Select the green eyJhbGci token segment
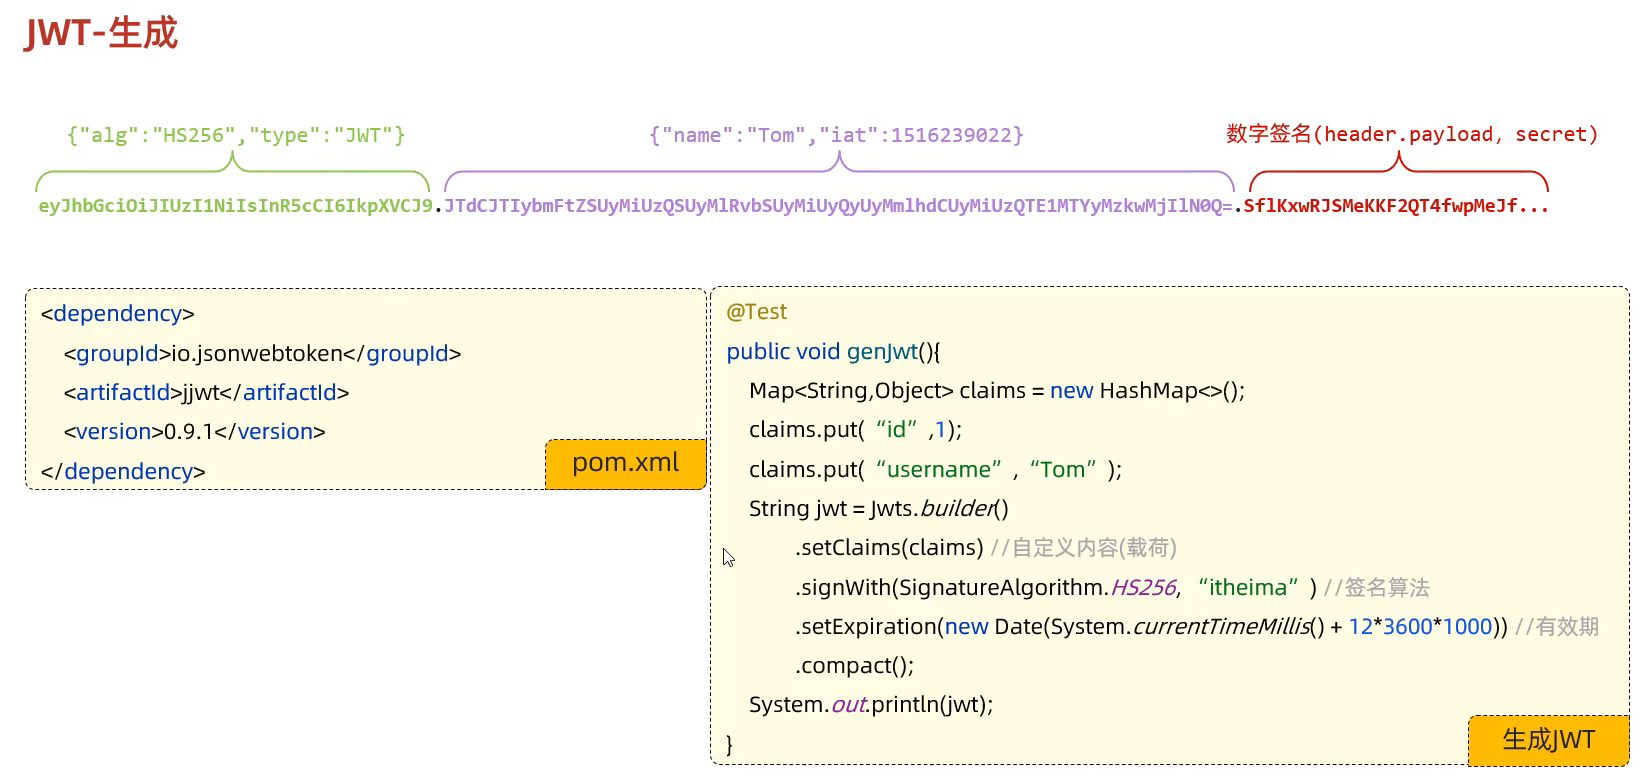 point(235,206)
